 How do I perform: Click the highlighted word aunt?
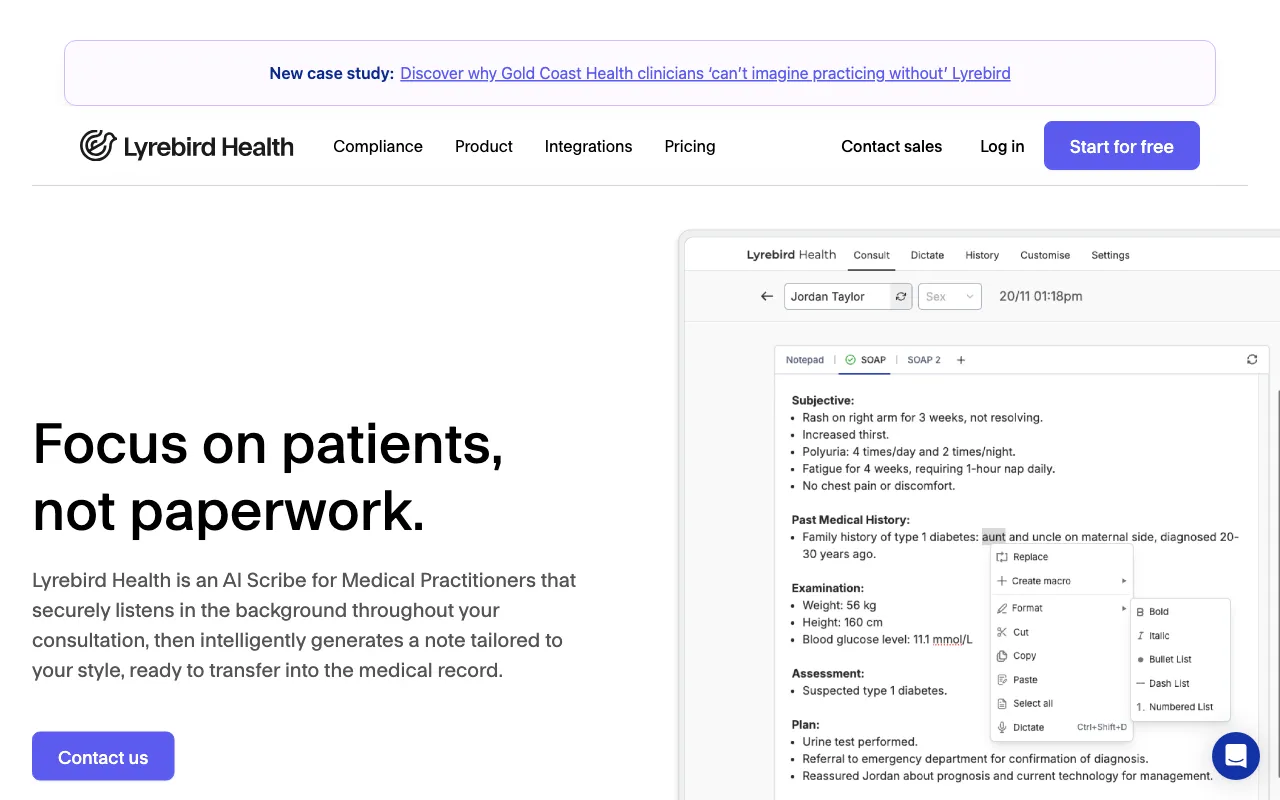[994, 537]
